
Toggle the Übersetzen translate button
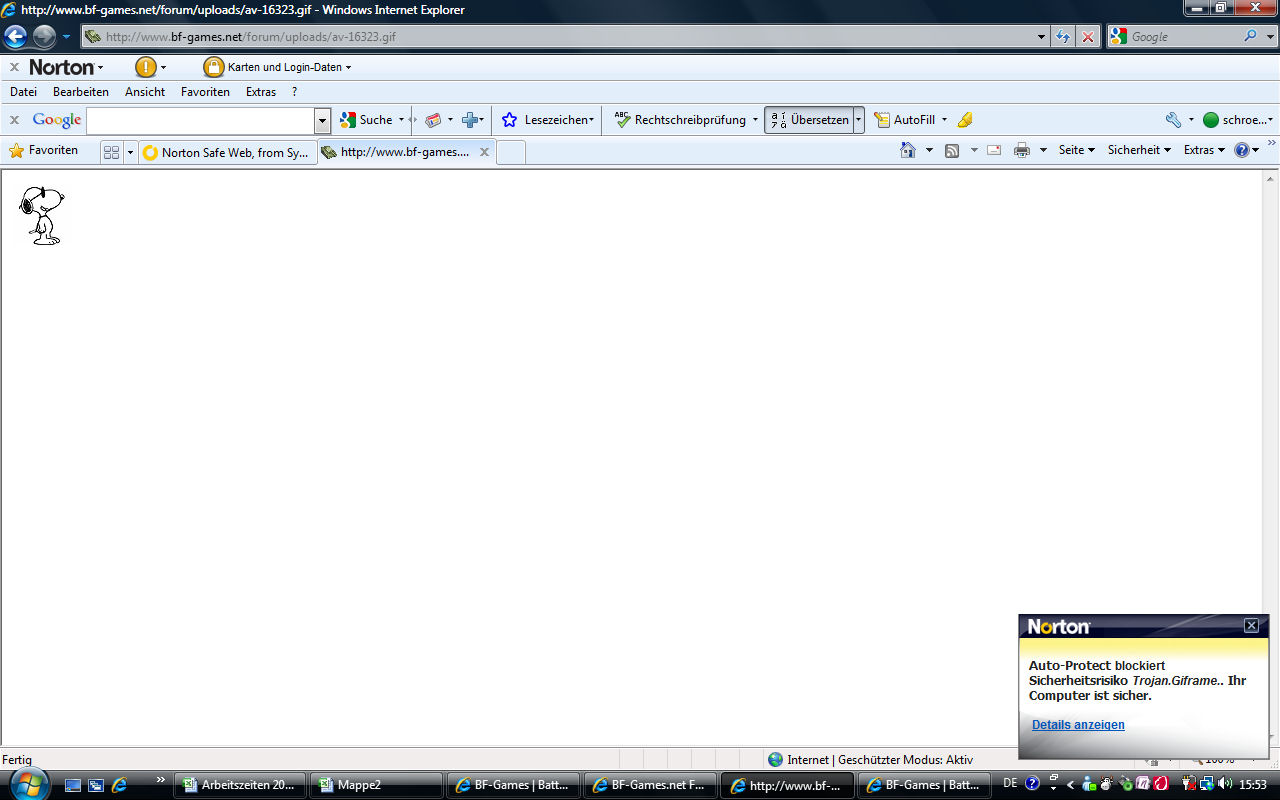coord(809,120)
